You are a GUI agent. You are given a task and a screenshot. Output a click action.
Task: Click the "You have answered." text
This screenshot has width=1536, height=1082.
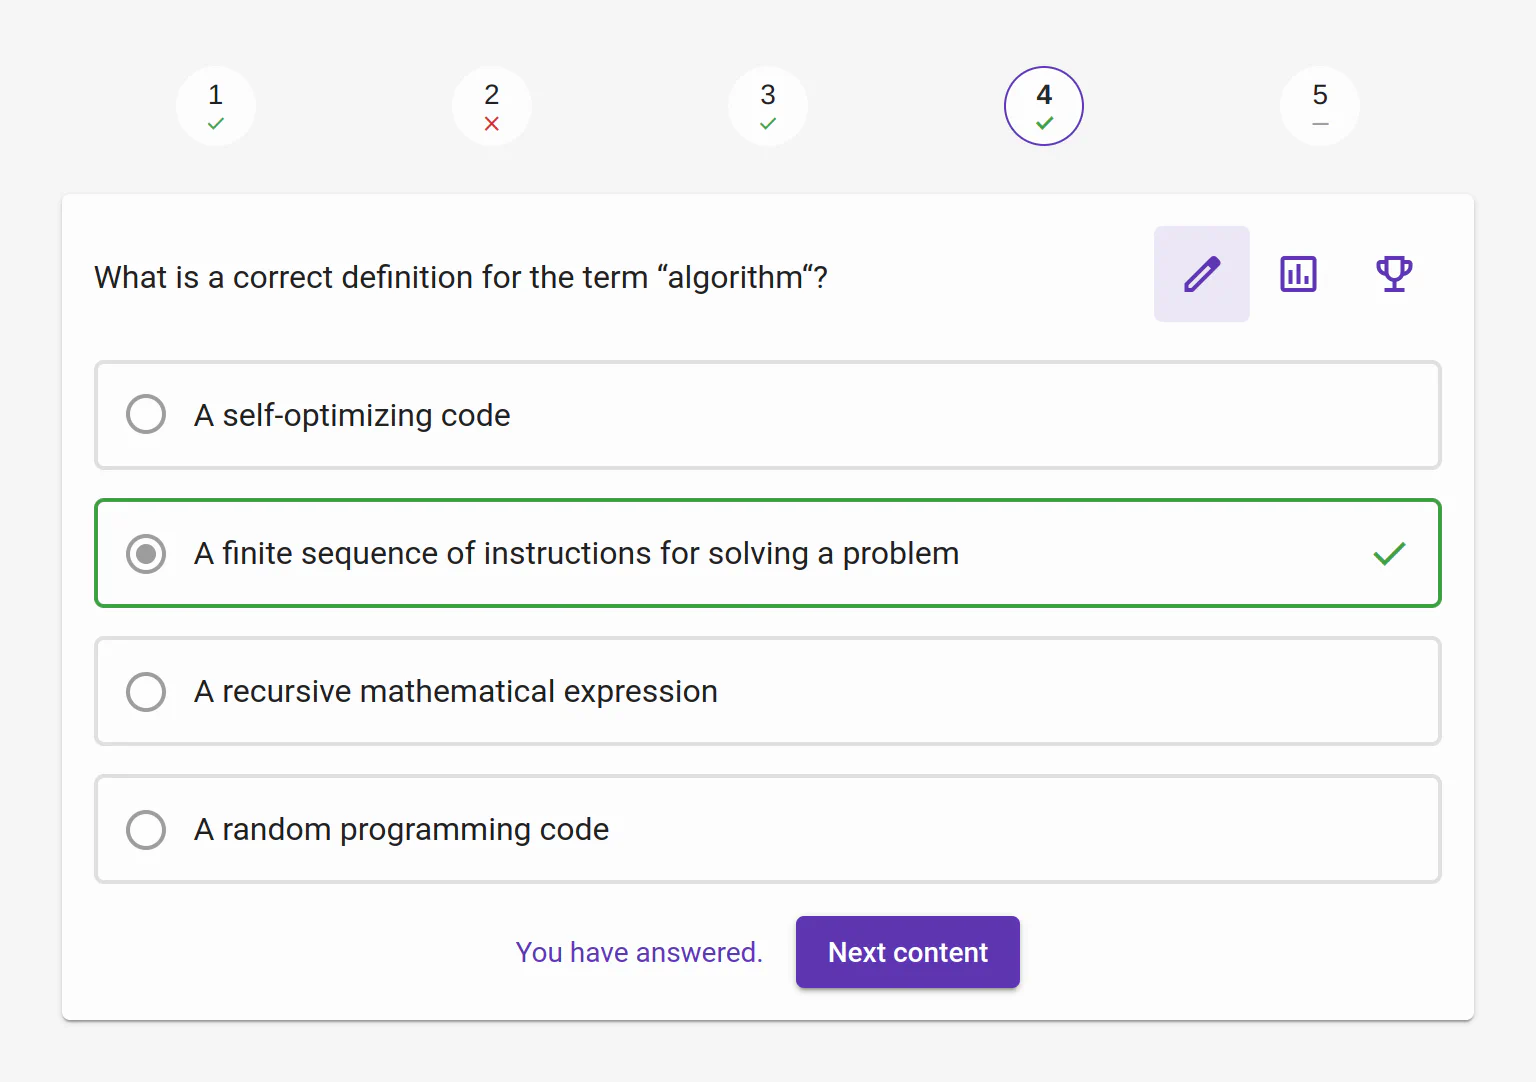[x=639, y=952]
